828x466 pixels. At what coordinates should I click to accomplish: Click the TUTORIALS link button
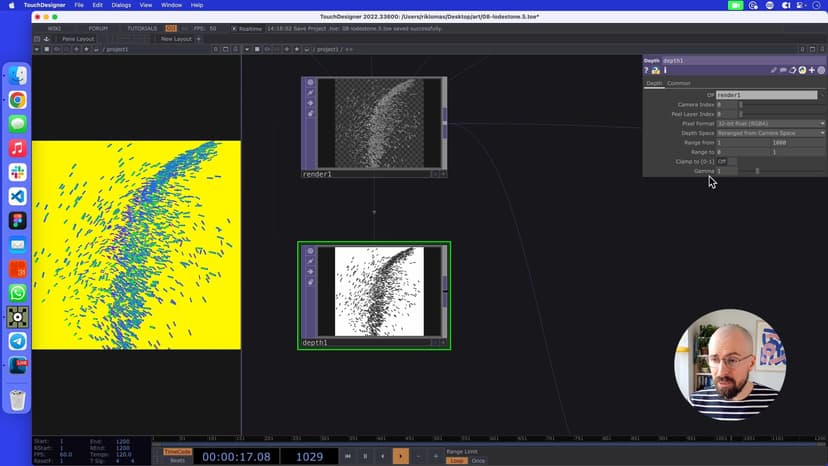(142, 28)
